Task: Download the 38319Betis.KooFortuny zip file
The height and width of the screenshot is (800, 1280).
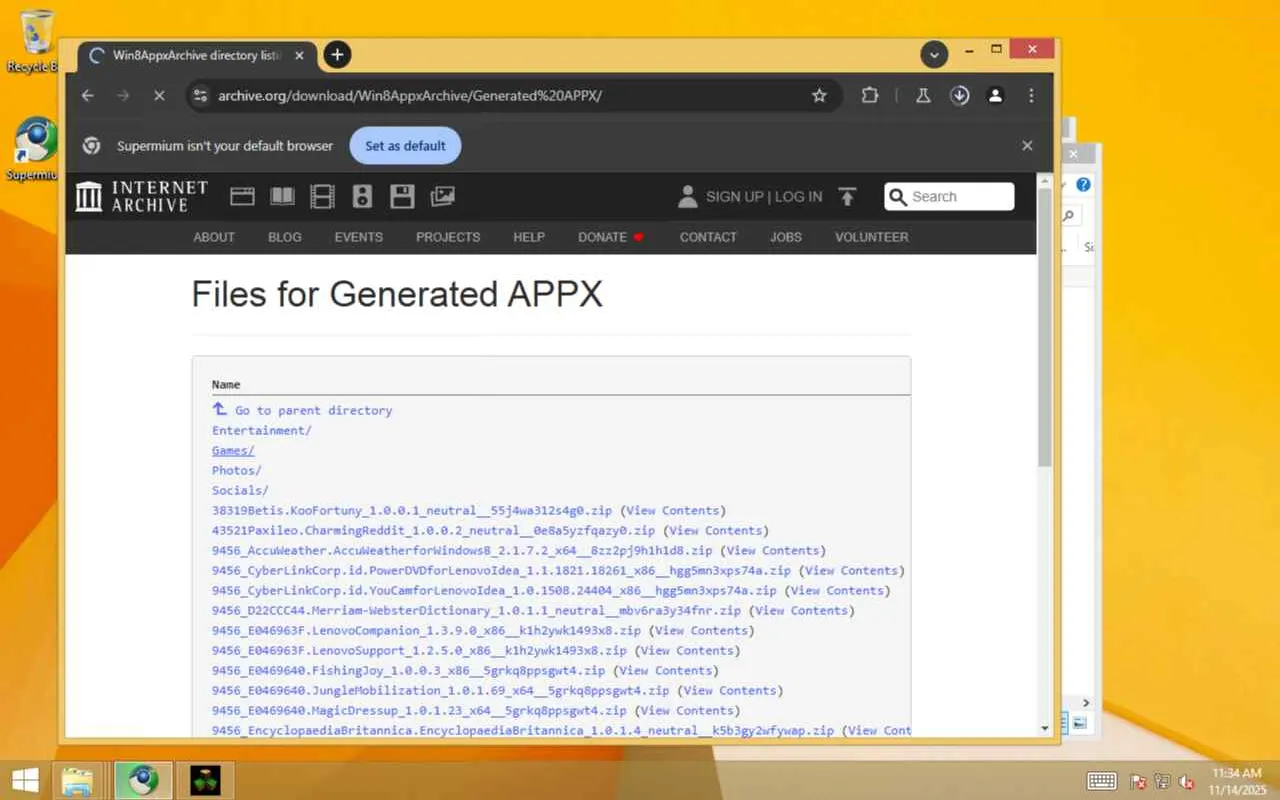Action: pos(412,510)
